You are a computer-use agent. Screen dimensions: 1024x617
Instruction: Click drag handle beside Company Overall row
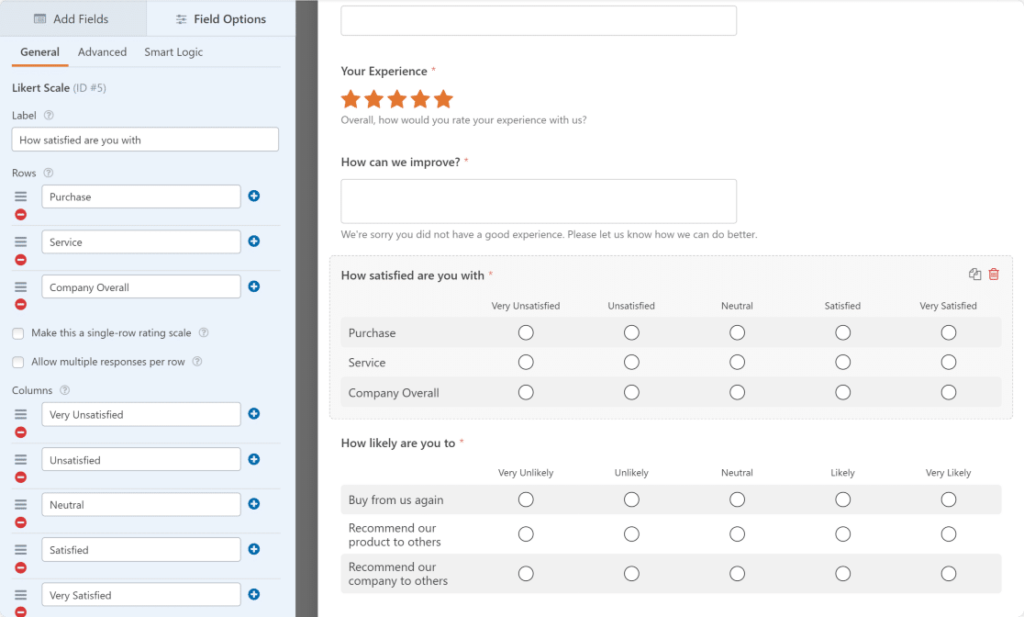click(x=20, y=287)
